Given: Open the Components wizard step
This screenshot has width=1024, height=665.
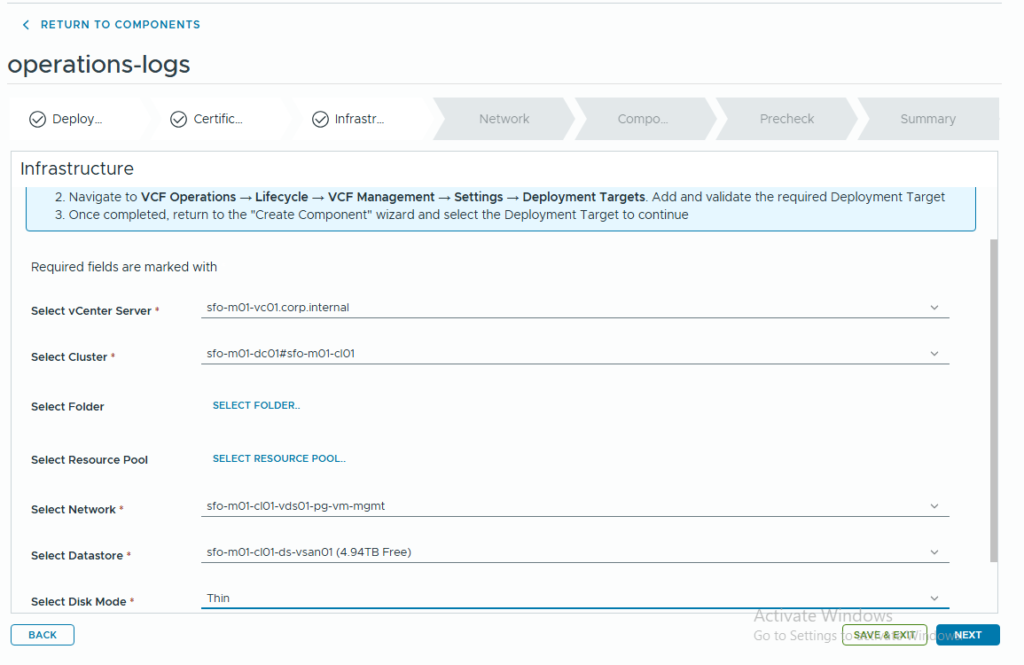Looking at the screenshot, I should [642, 119].
